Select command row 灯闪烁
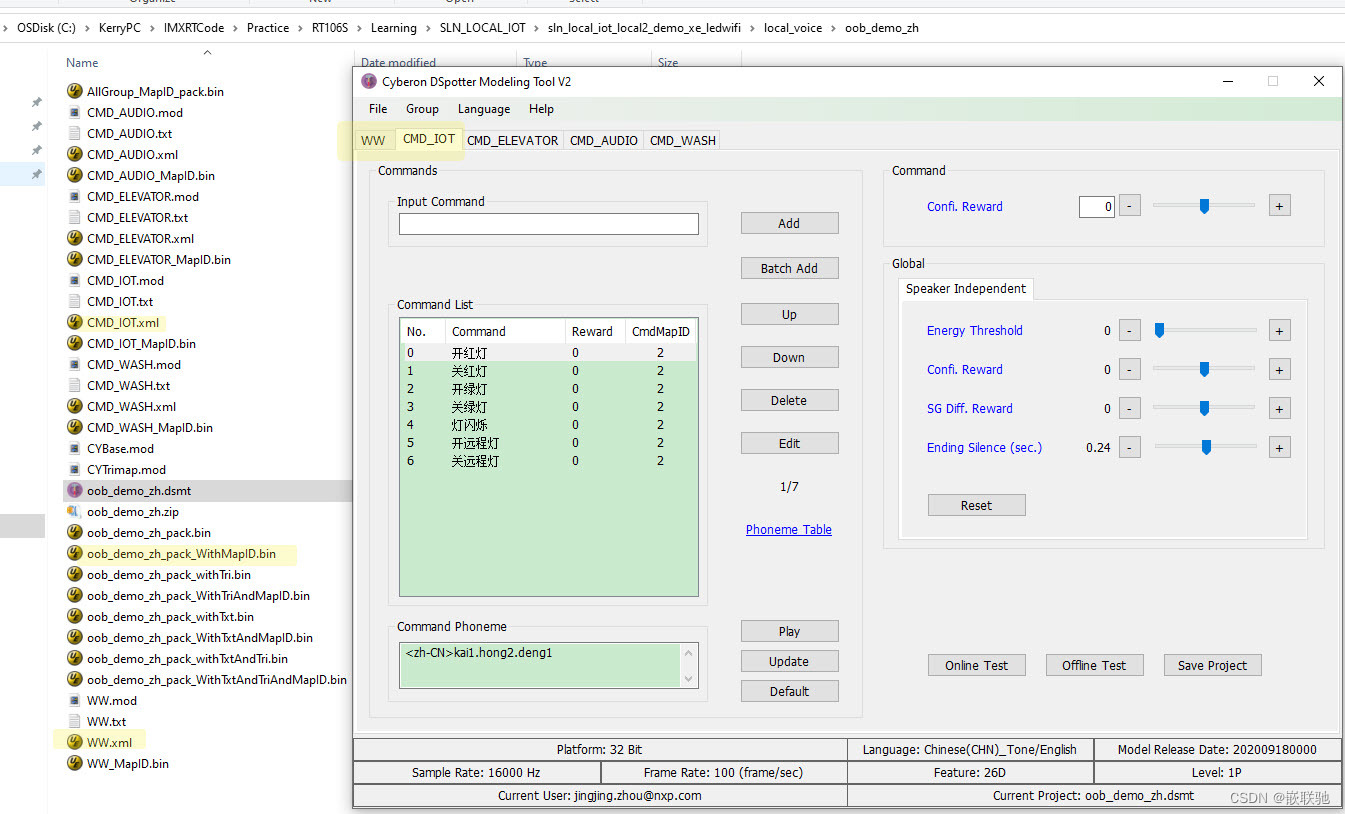This screenshot has height=814, width=1345. point(548,425)
